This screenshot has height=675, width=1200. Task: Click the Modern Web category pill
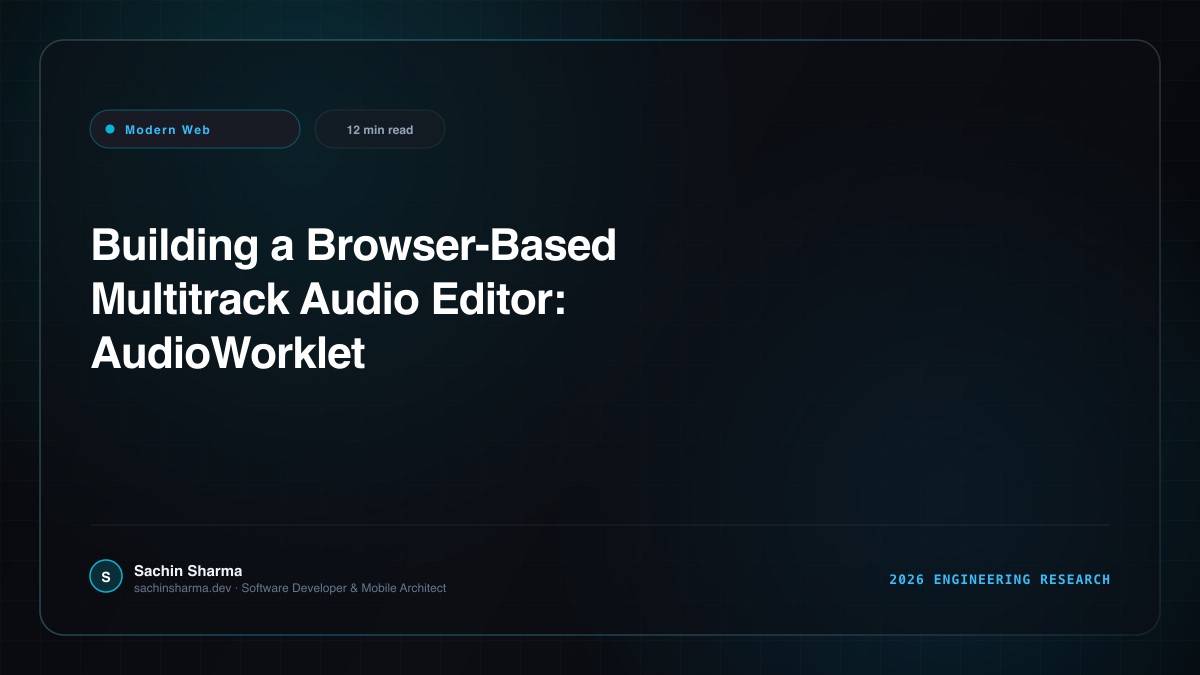[x=195, y=129]
